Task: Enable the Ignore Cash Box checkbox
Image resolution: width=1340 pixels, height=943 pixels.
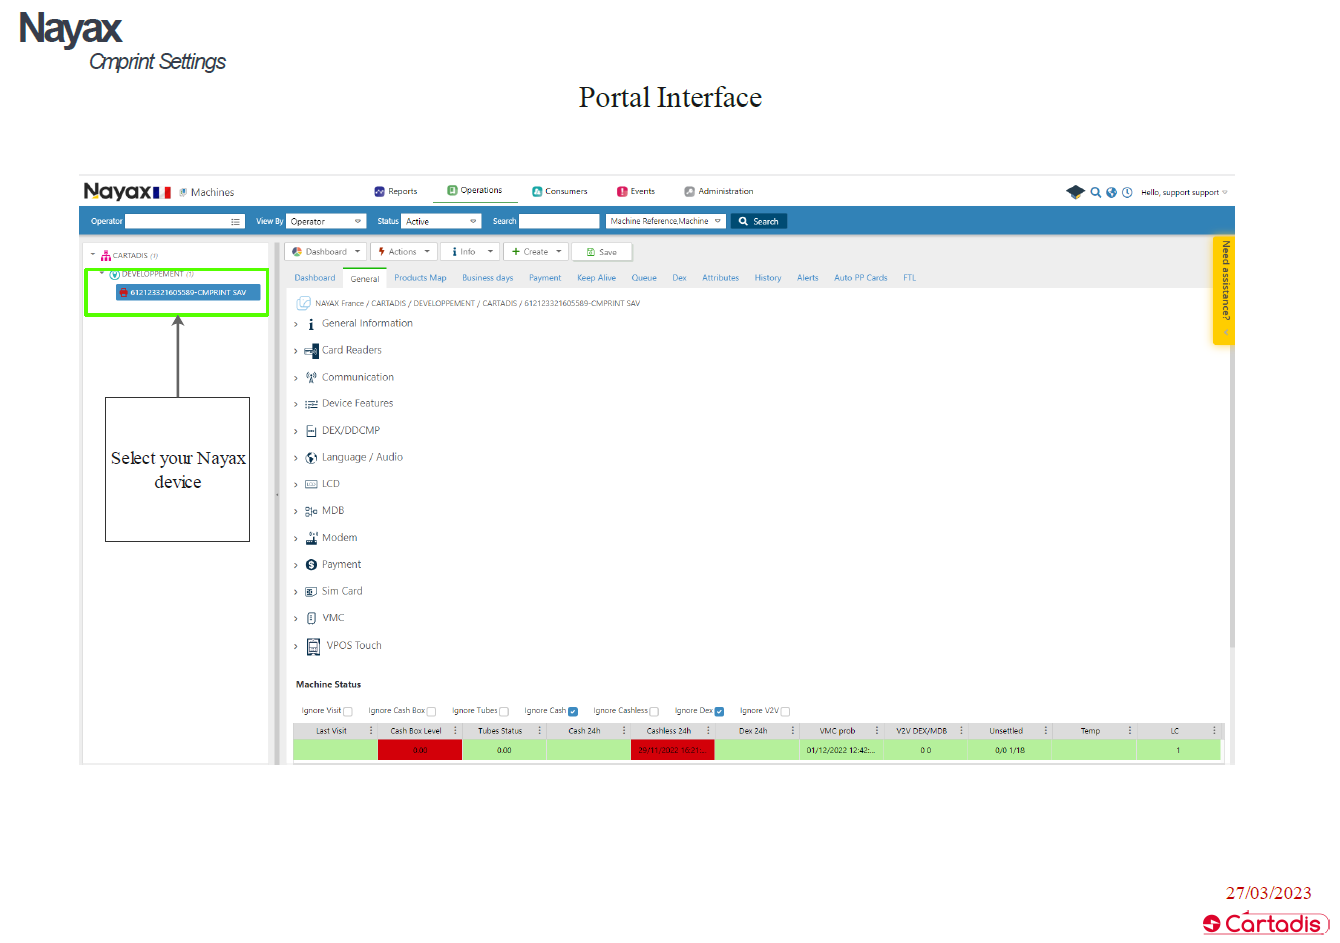Action: (431, 712)
